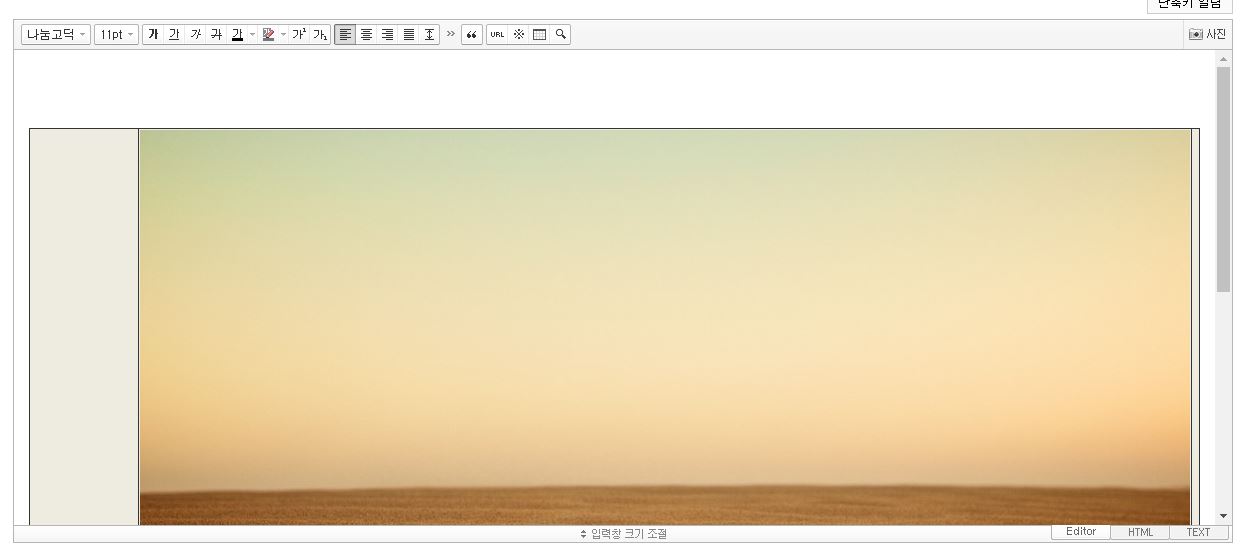
Task: Apply the current font color
Action: [x=237, y=34]
